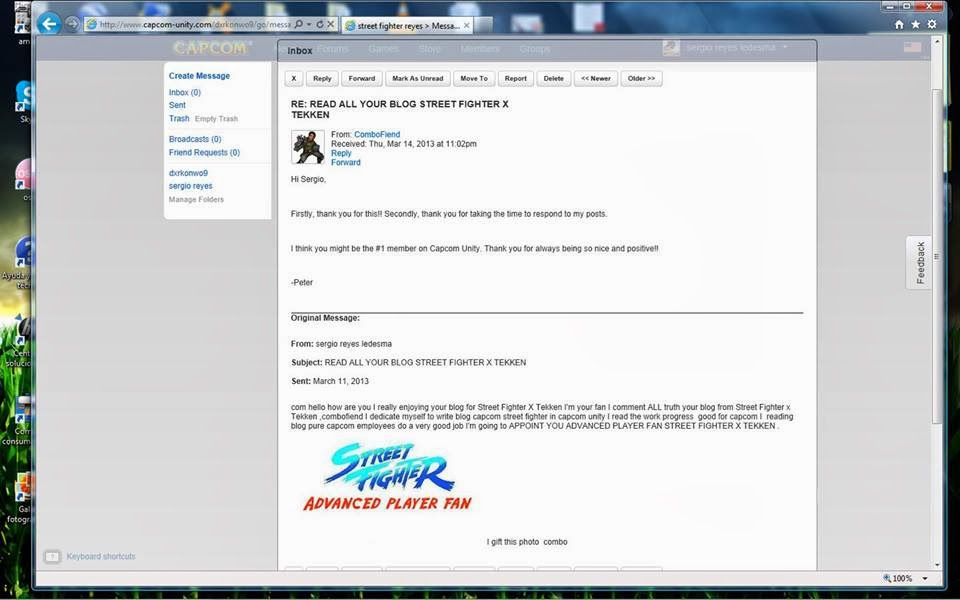Screen dimensions: 960x600
Task: Click the 'Hi Sergio,' greeting text
Action: click(308, 179)
